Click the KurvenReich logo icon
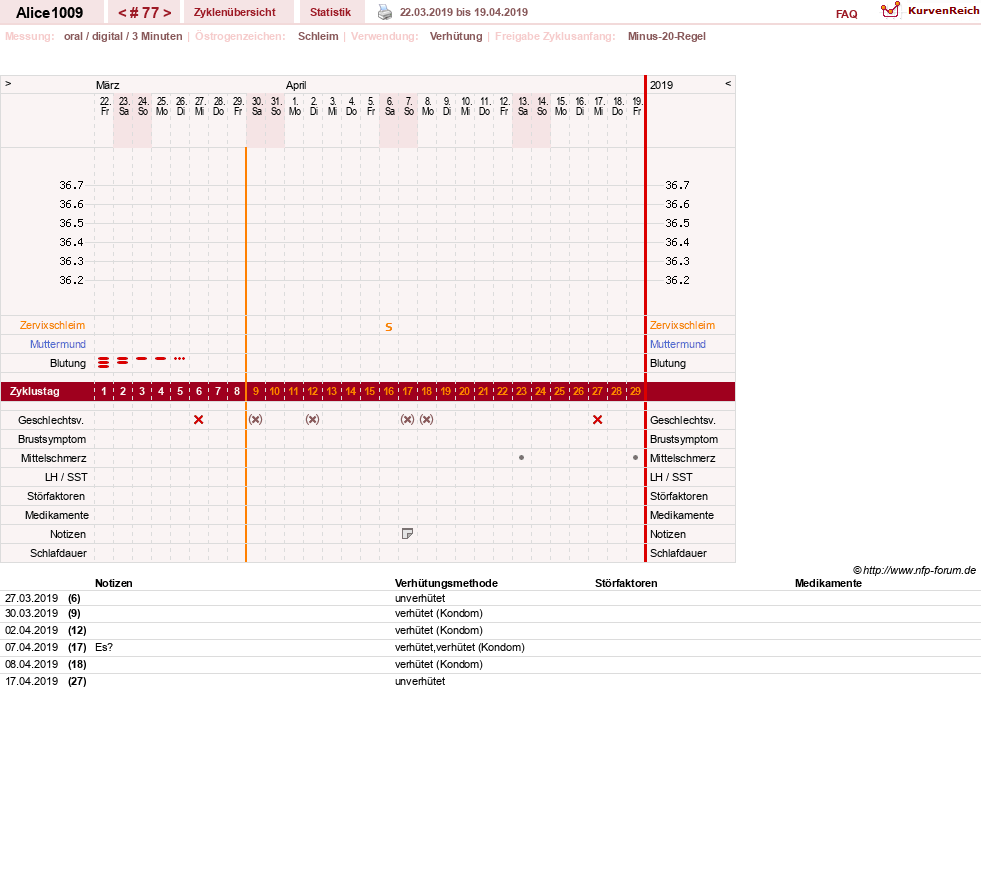The height and width of the screenshot is (882, 981). tap(890, 11)
